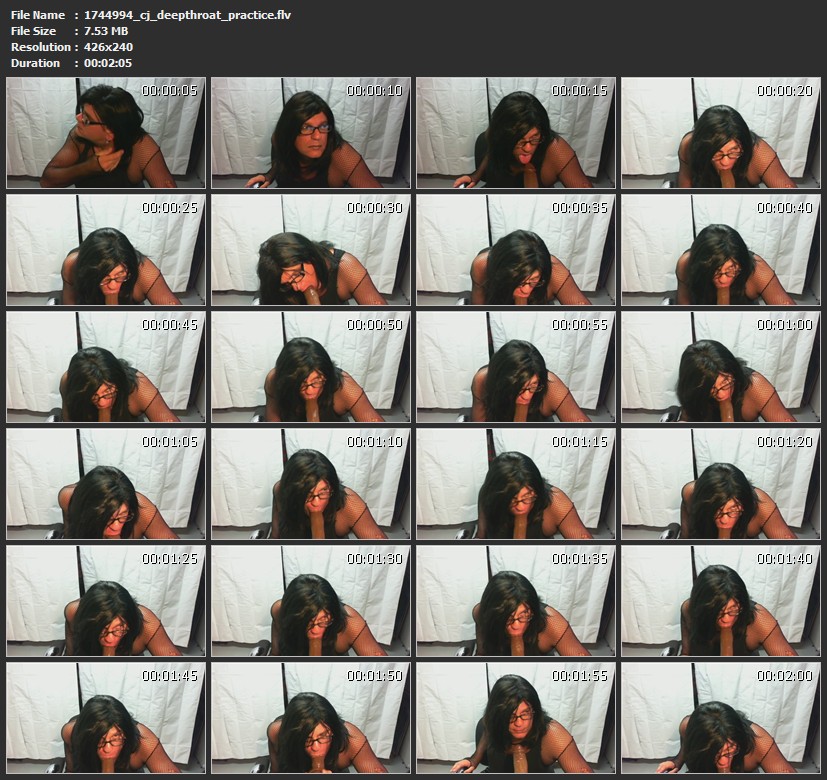The width and height of the screenshot is (827, 780).
Task: Open the 00:00:40 frame thumbnail
Action: coord(721,250)
